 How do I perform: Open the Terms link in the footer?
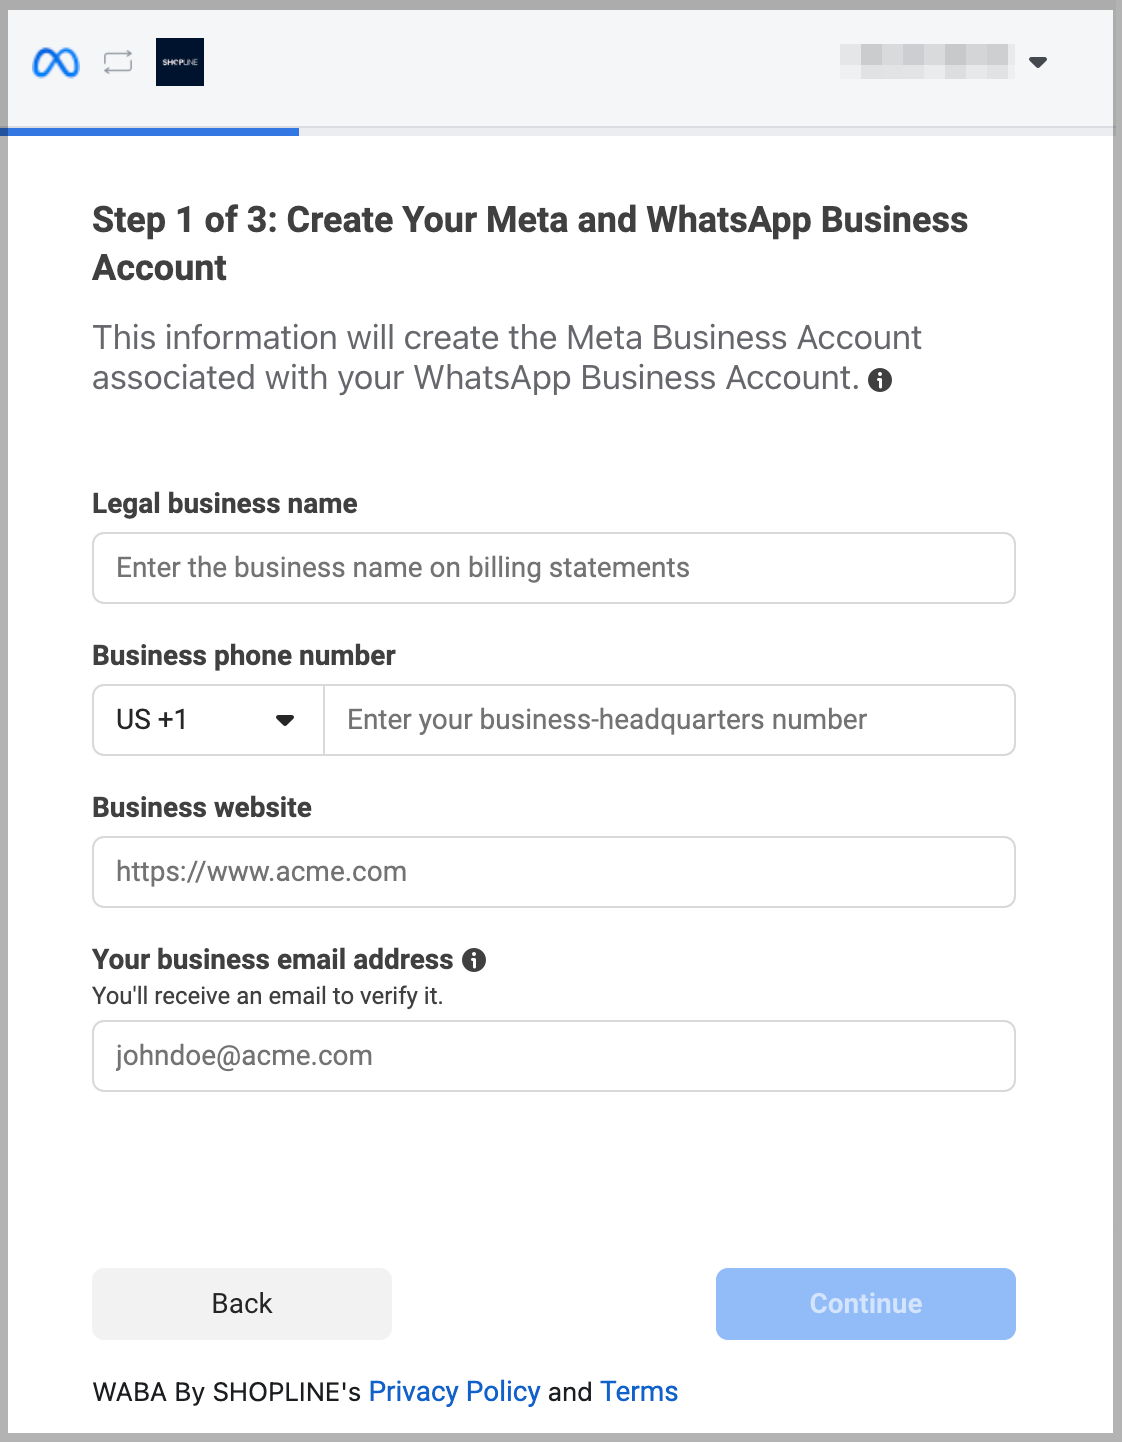point(638,1391)
